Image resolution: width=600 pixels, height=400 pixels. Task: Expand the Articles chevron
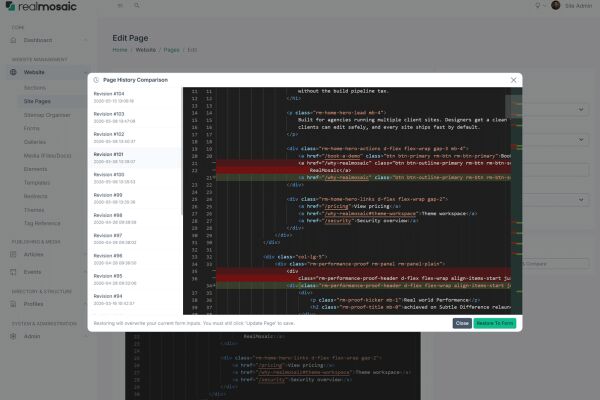tap(85, 254)
